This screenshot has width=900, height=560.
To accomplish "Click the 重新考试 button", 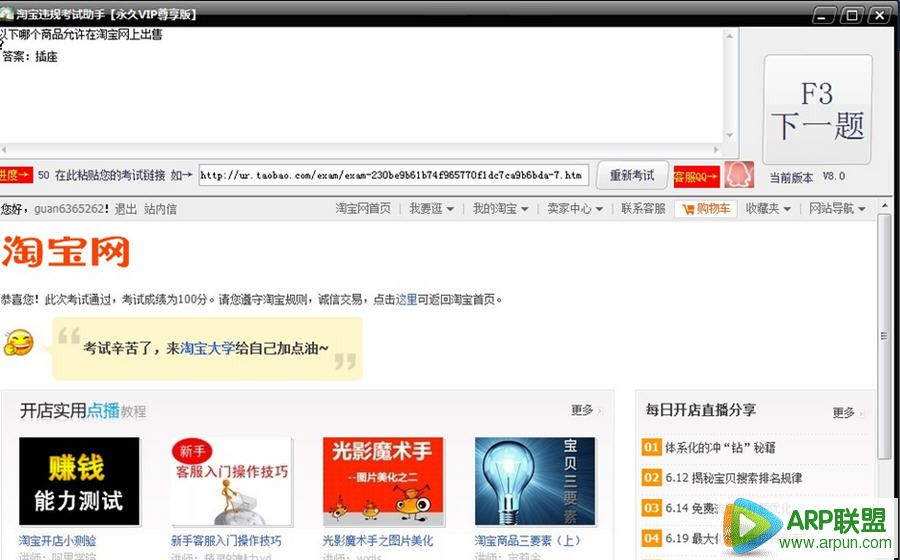I will 632,176.
